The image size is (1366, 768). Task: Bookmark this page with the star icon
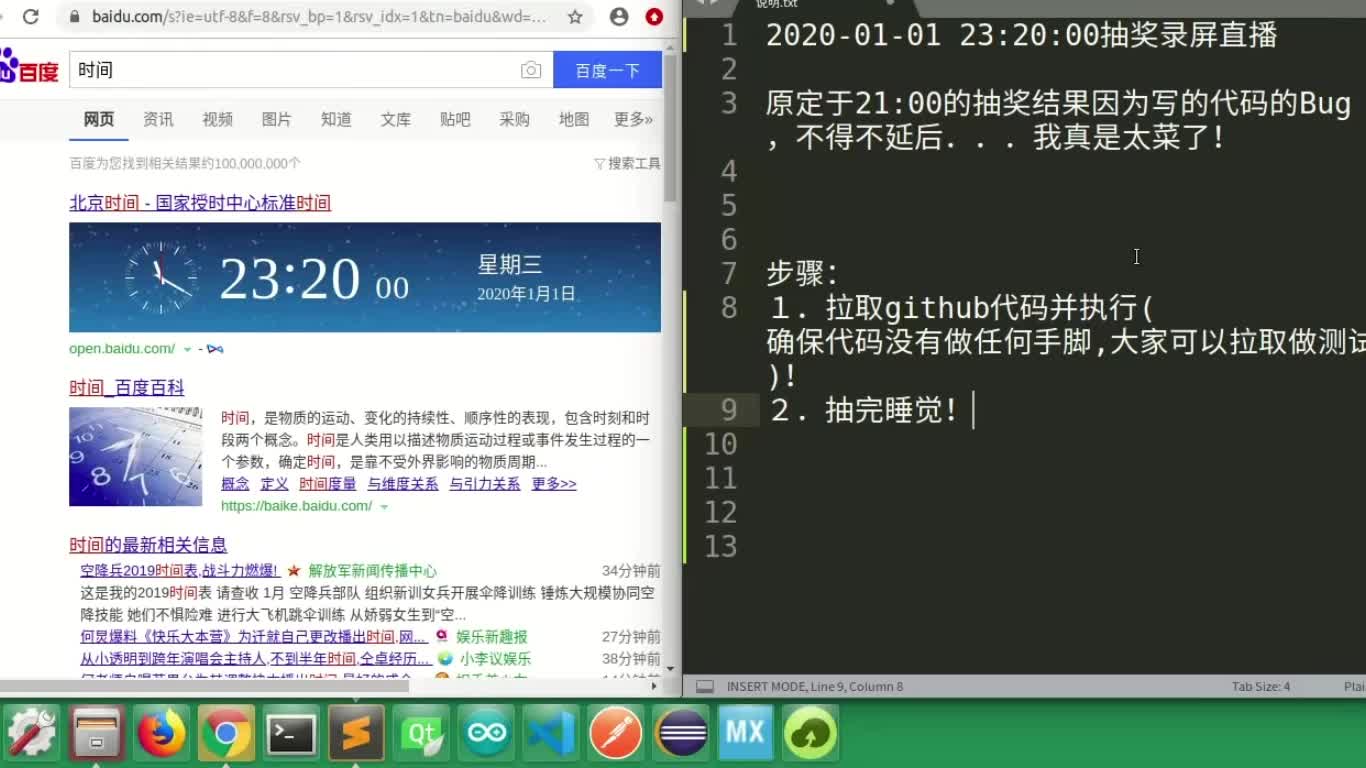[575, 17]
